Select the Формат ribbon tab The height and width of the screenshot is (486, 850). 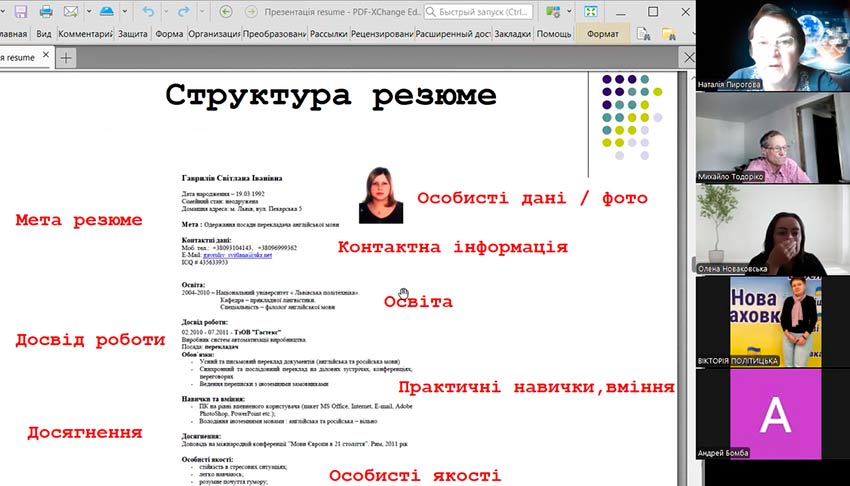tap(603, 33)
